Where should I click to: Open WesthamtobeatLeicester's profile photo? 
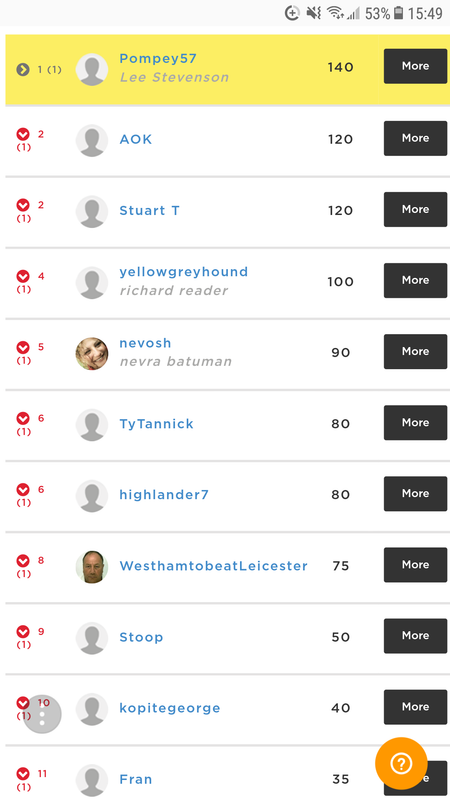(92, 566)
